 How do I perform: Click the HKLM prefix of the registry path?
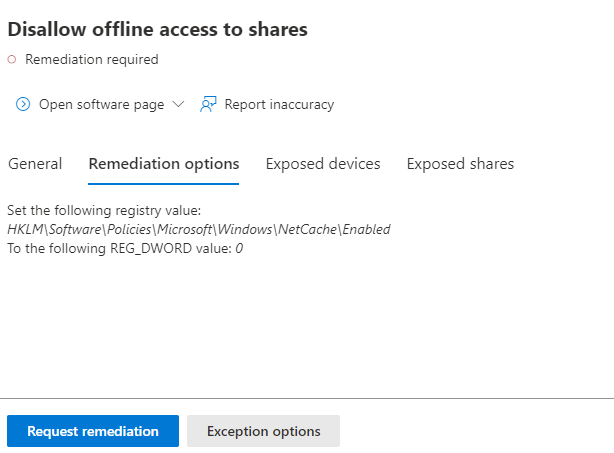(25, 229)
